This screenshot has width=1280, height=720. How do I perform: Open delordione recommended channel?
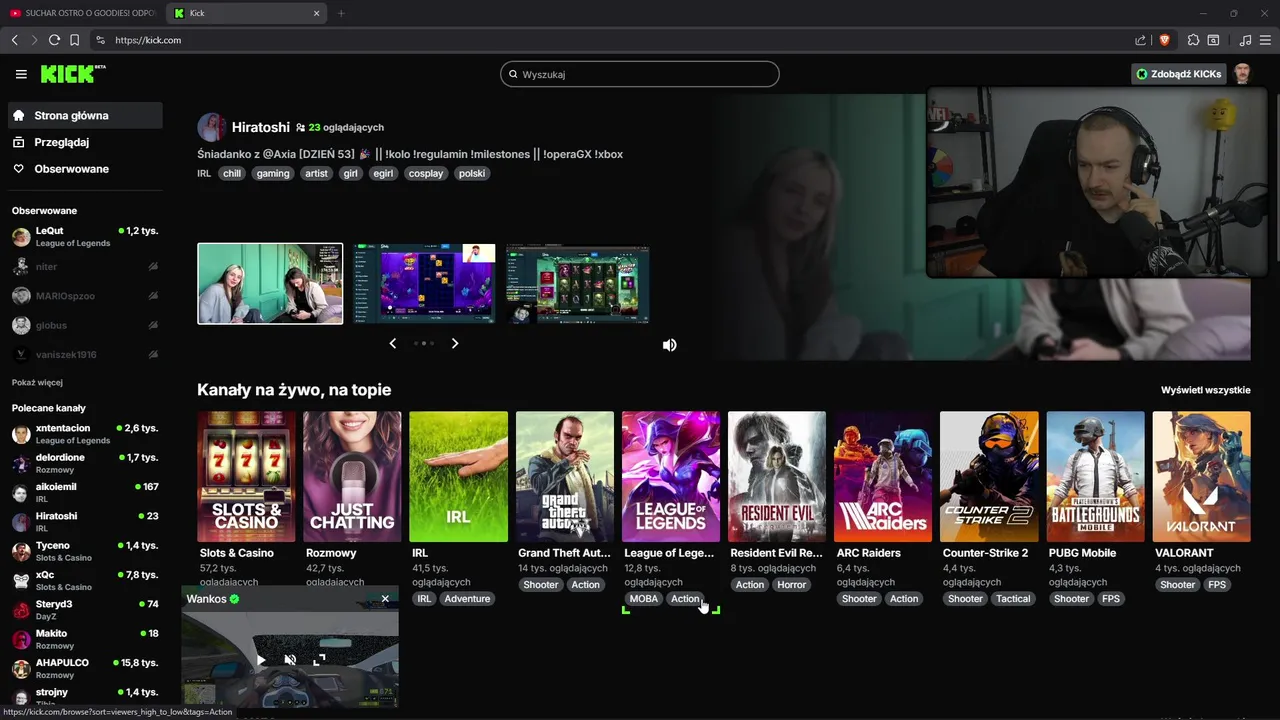click(85, 463)
